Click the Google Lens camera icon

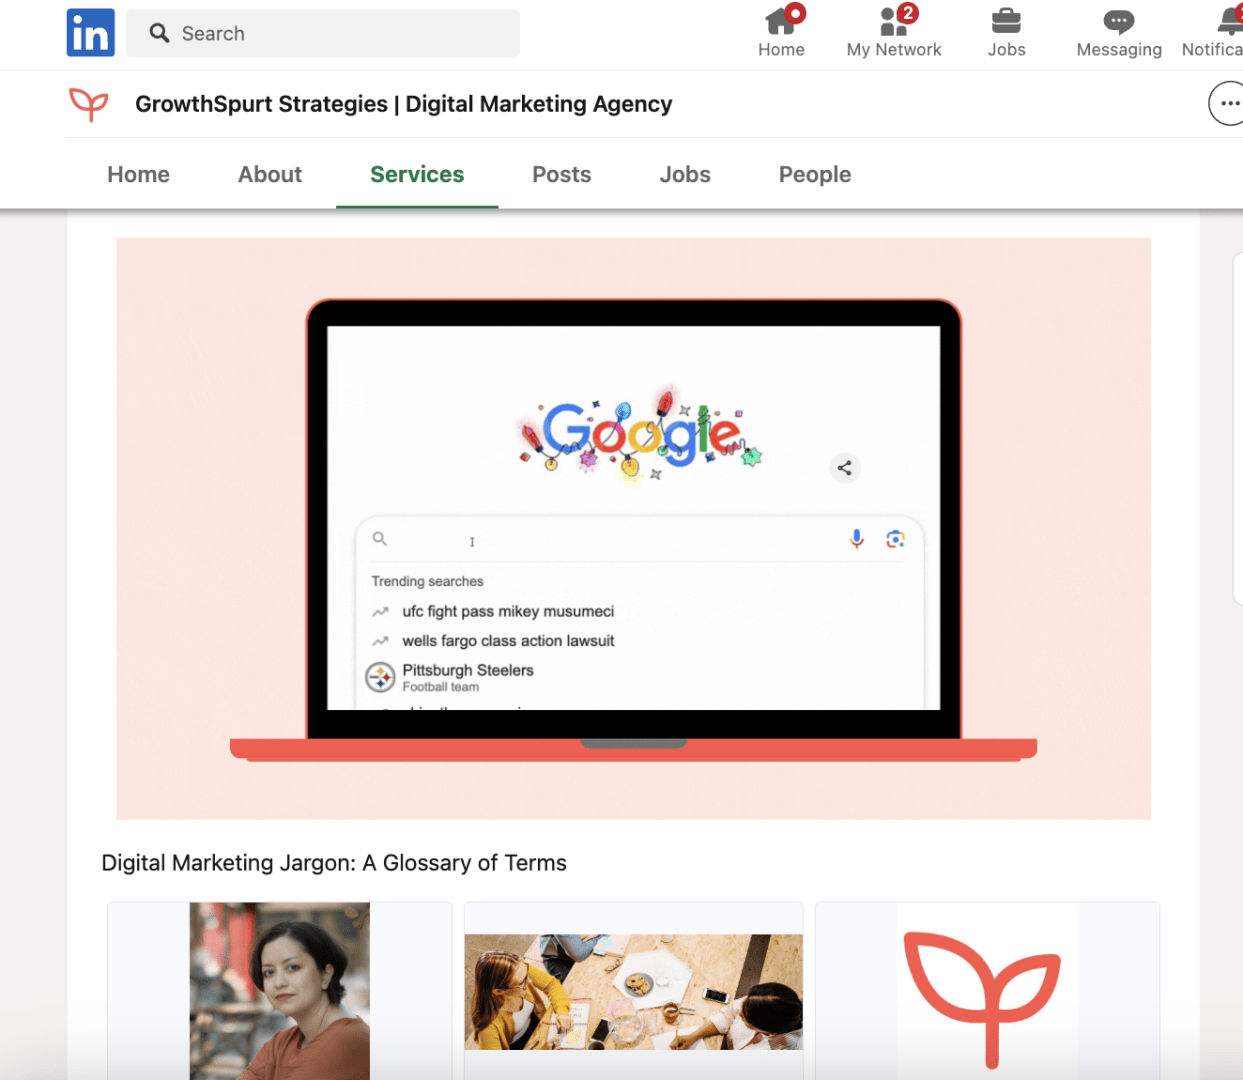coord(895,539)
